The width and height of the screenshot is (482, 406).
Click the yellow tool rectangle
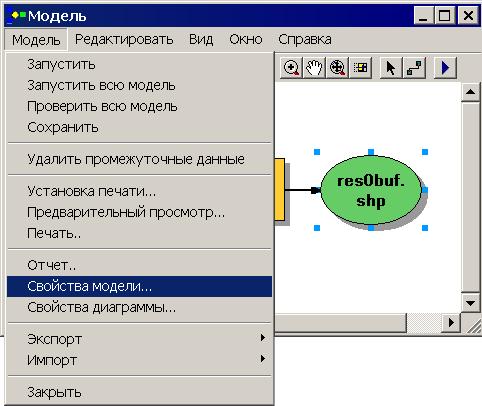280,189
